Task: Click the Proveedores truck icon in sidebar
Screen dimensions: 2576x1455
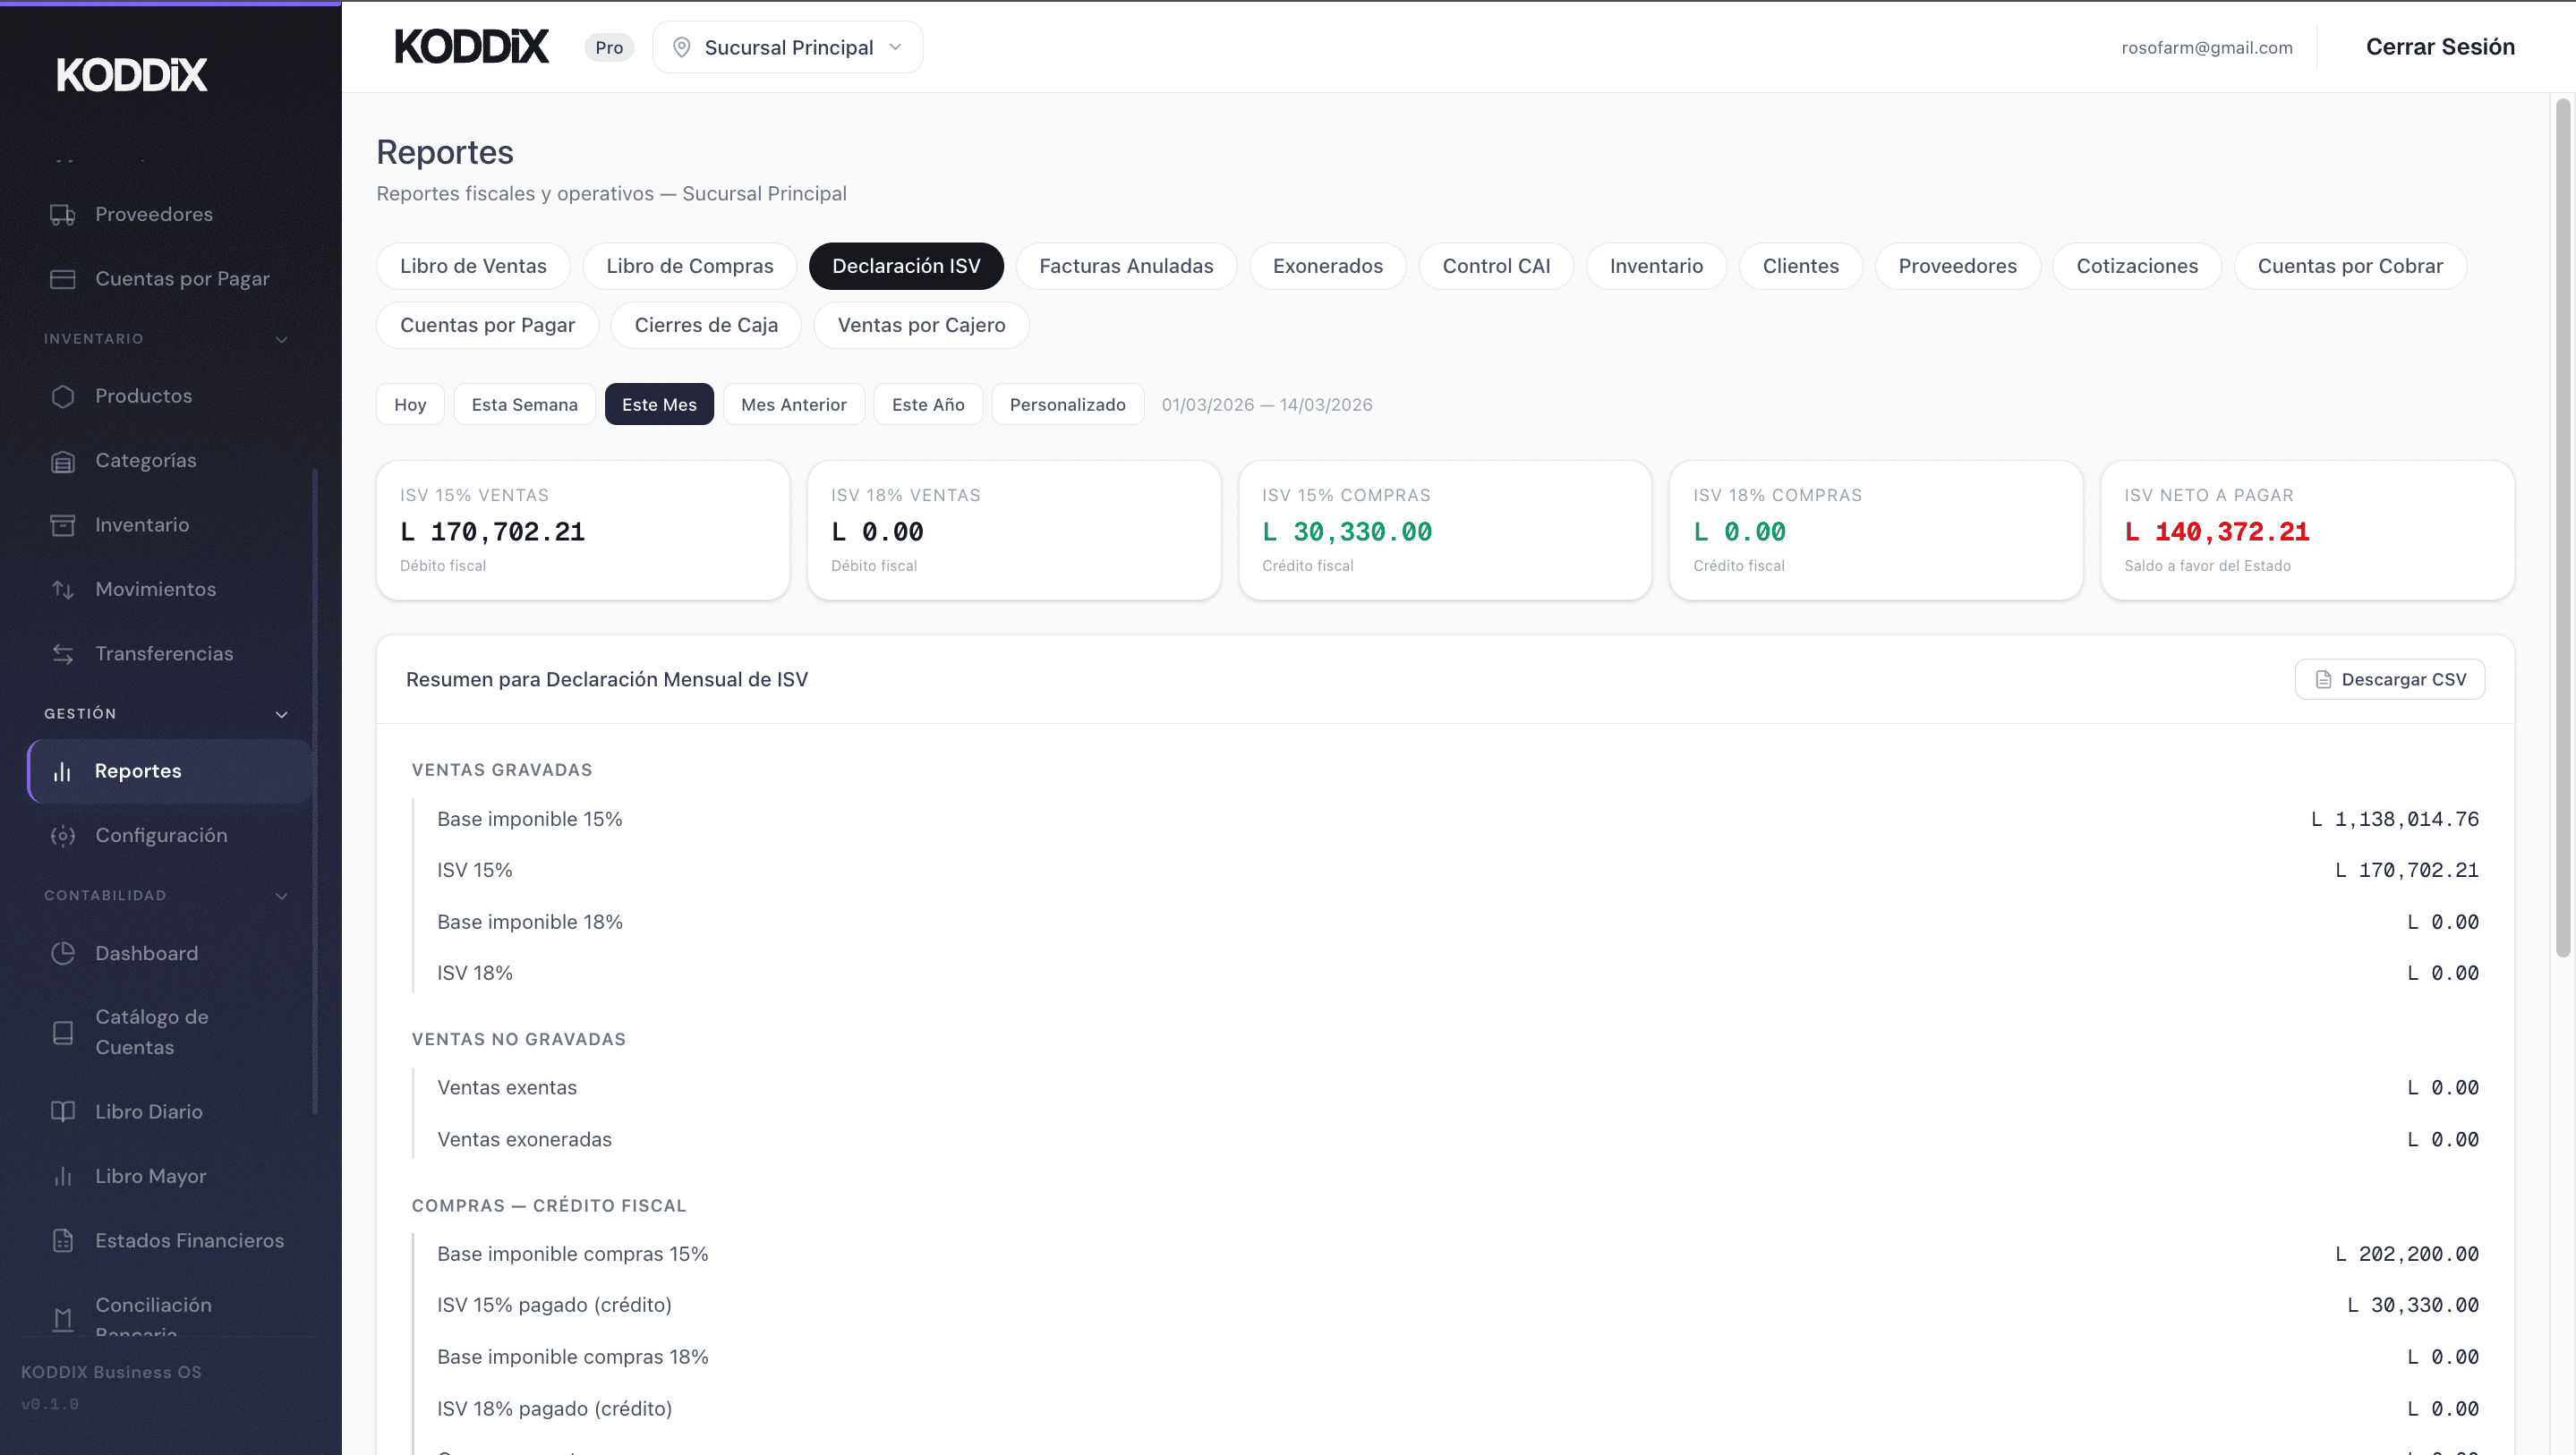Action: 63,214
